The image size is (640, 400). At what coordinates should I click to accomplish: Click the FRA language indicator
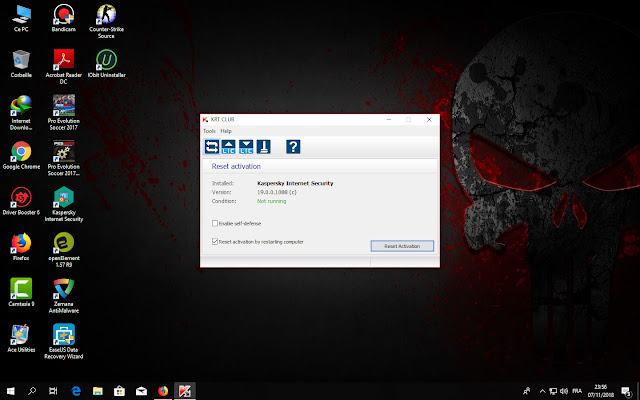(577, 391)
